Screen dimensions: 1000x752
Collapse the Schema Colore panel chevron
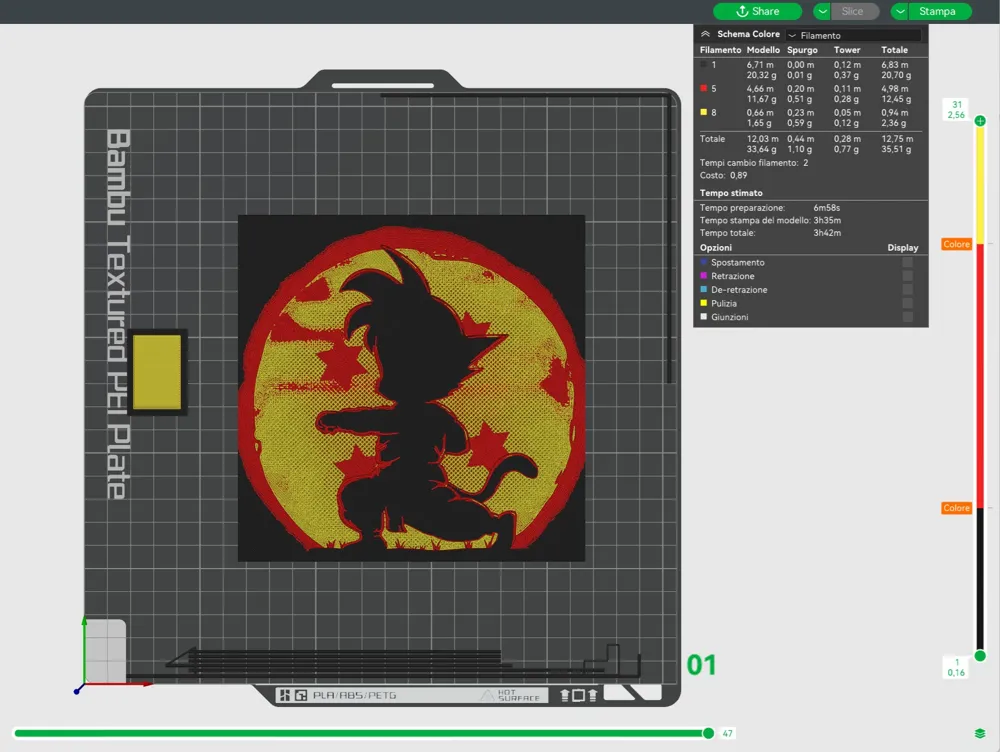(x=705, y=34)
